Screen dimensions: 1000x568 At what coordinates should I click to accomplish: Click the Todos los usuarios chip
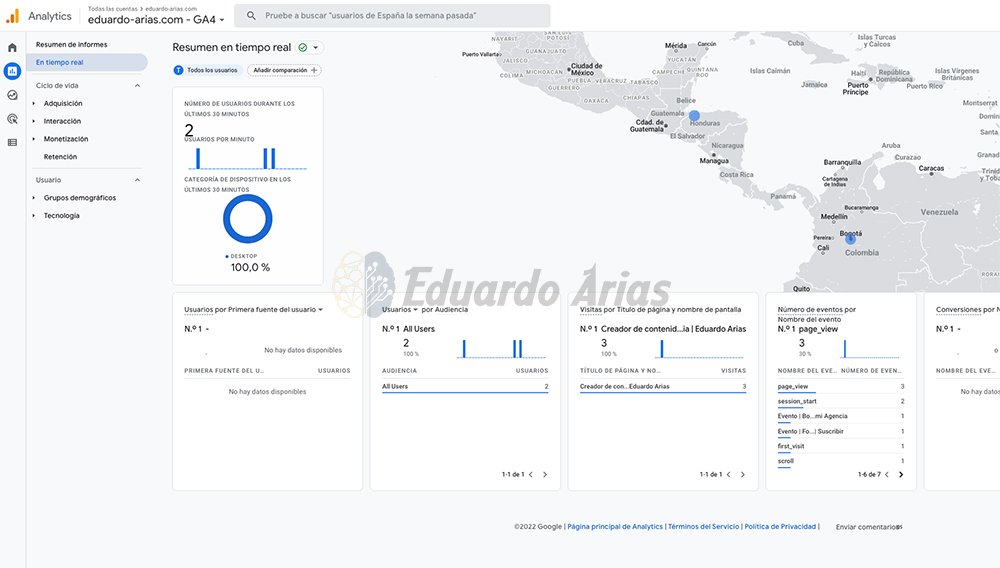(207, 70)
